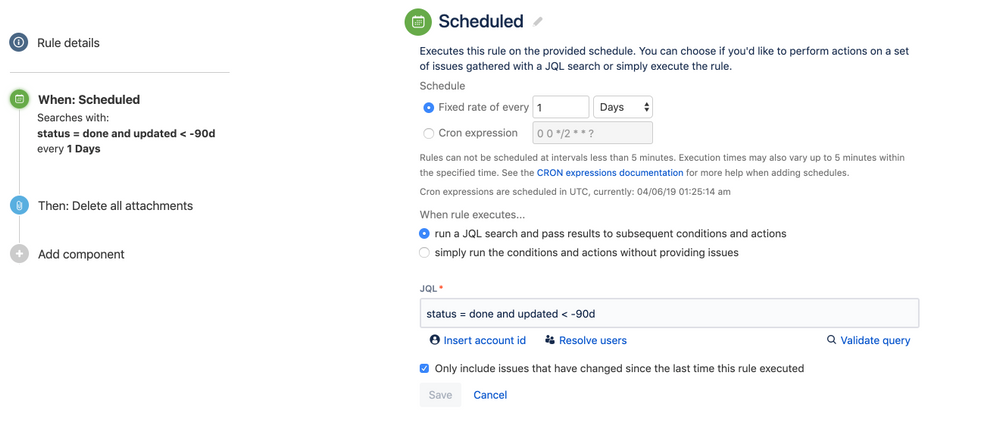Open the Days interval unit dropdown
999x447 pixels.
pos(623,107)
